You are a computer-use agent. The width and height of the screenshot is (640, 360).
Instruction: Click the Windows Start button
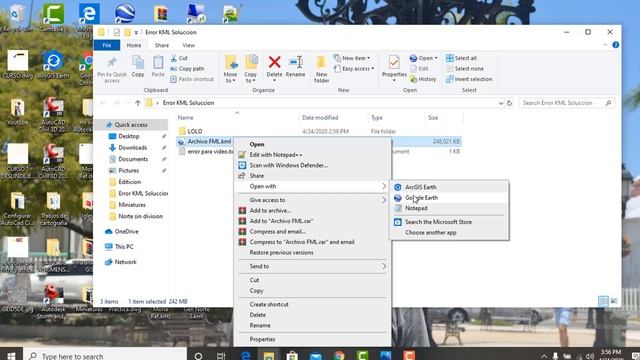tap(11, 356)
